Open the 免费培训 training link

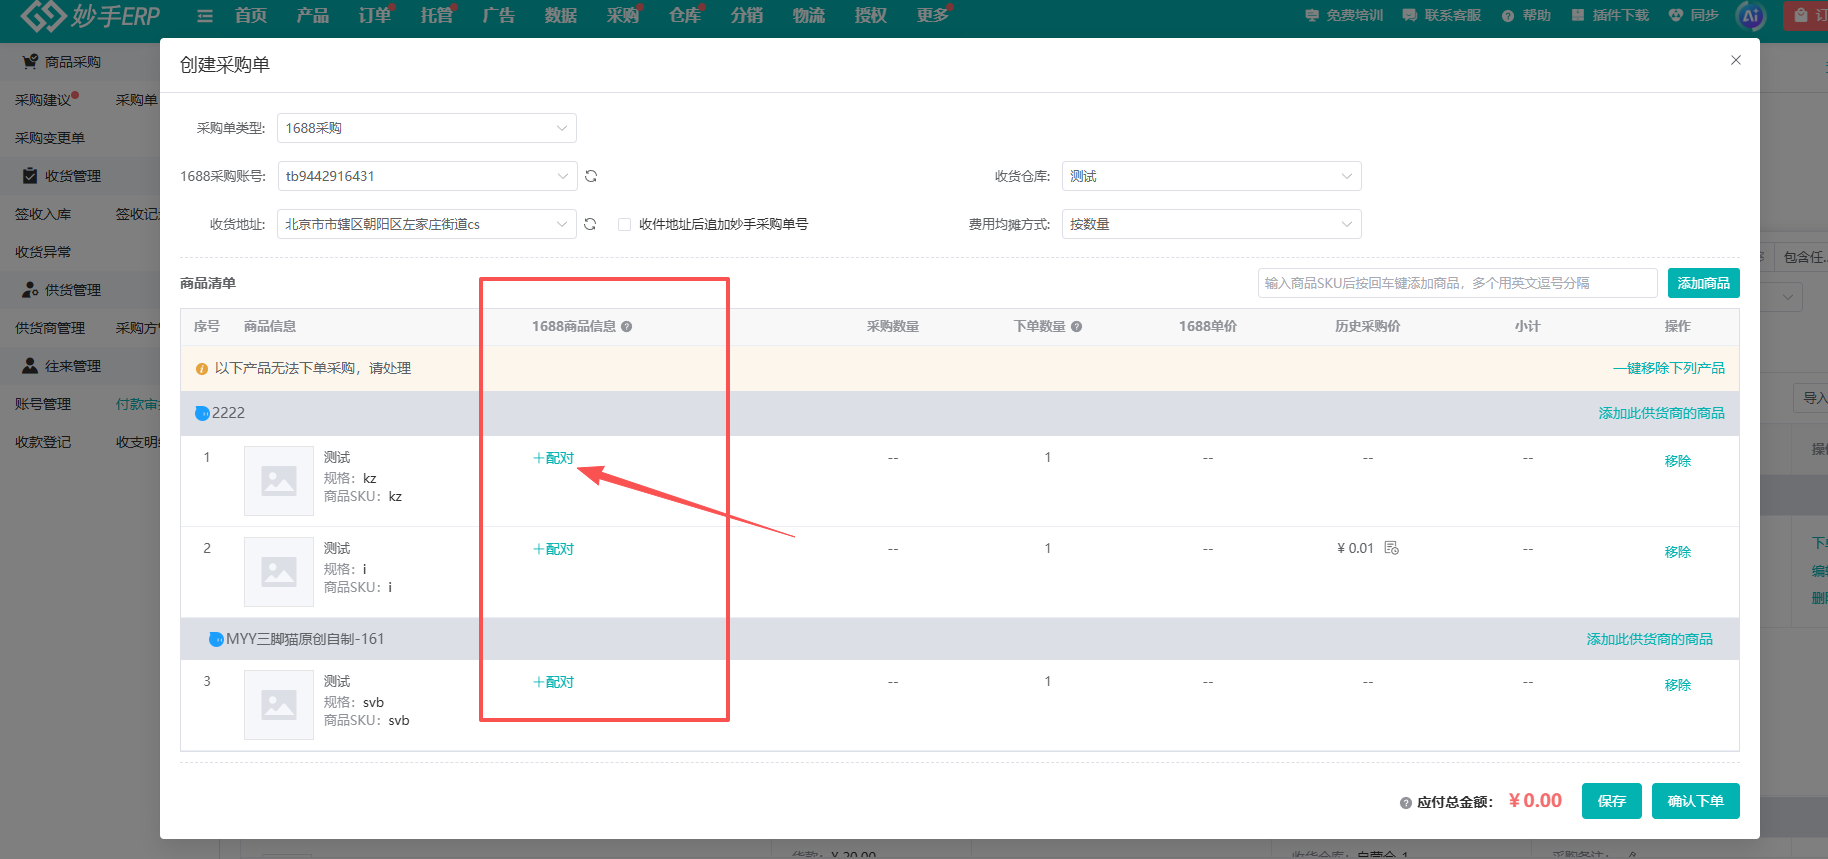(x=1345, y=15)
